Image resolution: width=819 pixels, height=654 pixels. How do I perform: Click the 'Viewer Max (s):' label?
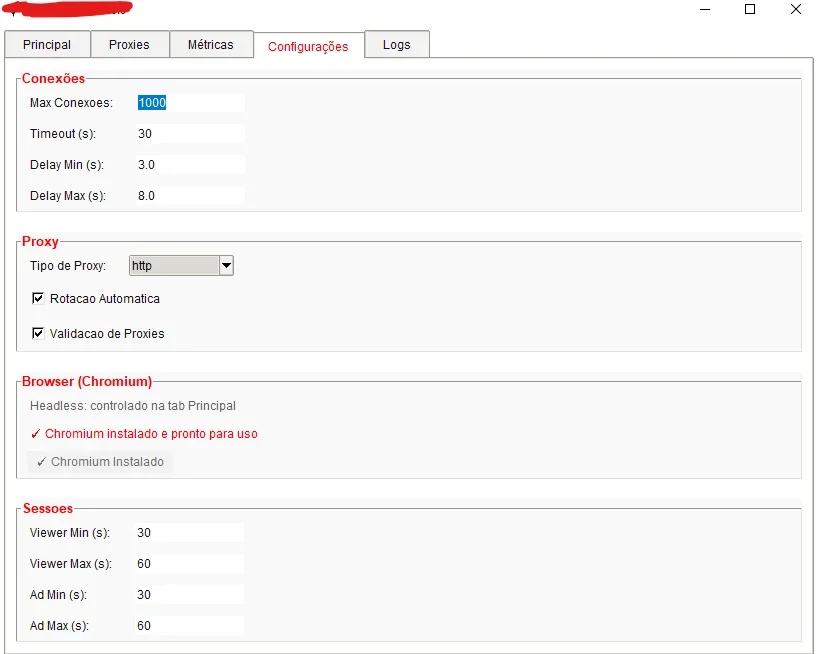pos(71,564)
